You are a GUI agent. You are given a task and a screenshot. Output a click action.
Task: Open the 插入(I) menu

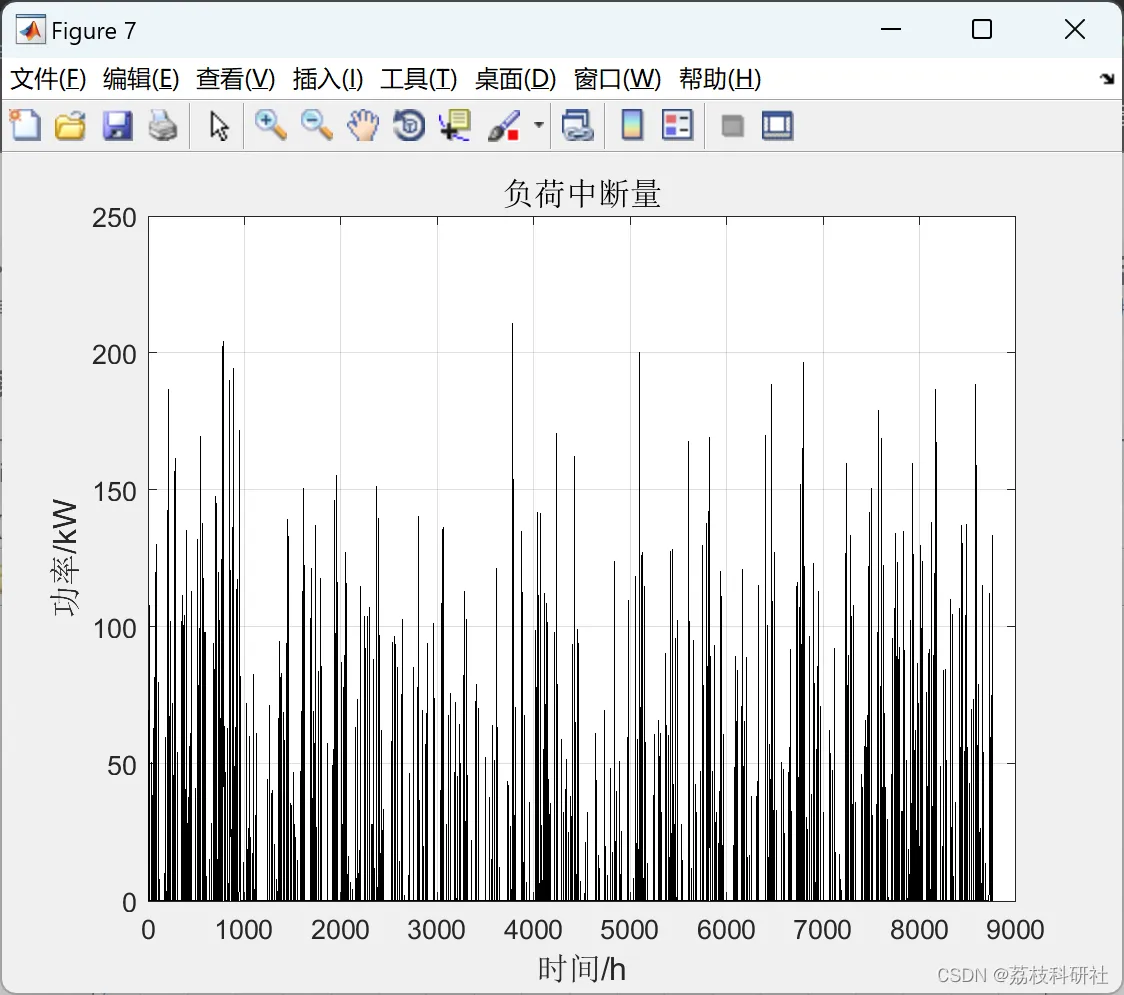point(328,79)
